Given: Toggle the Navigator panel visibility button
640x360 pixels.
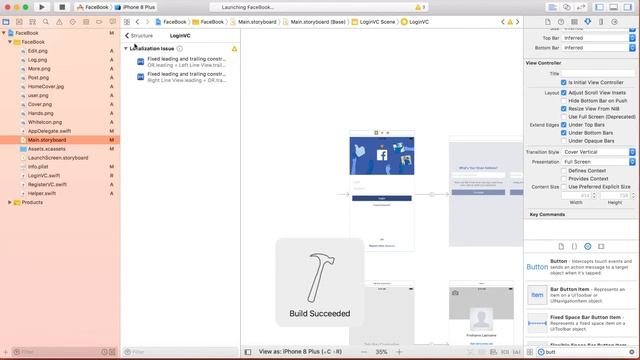Looking at the screenshot, I should click(599, 7).
